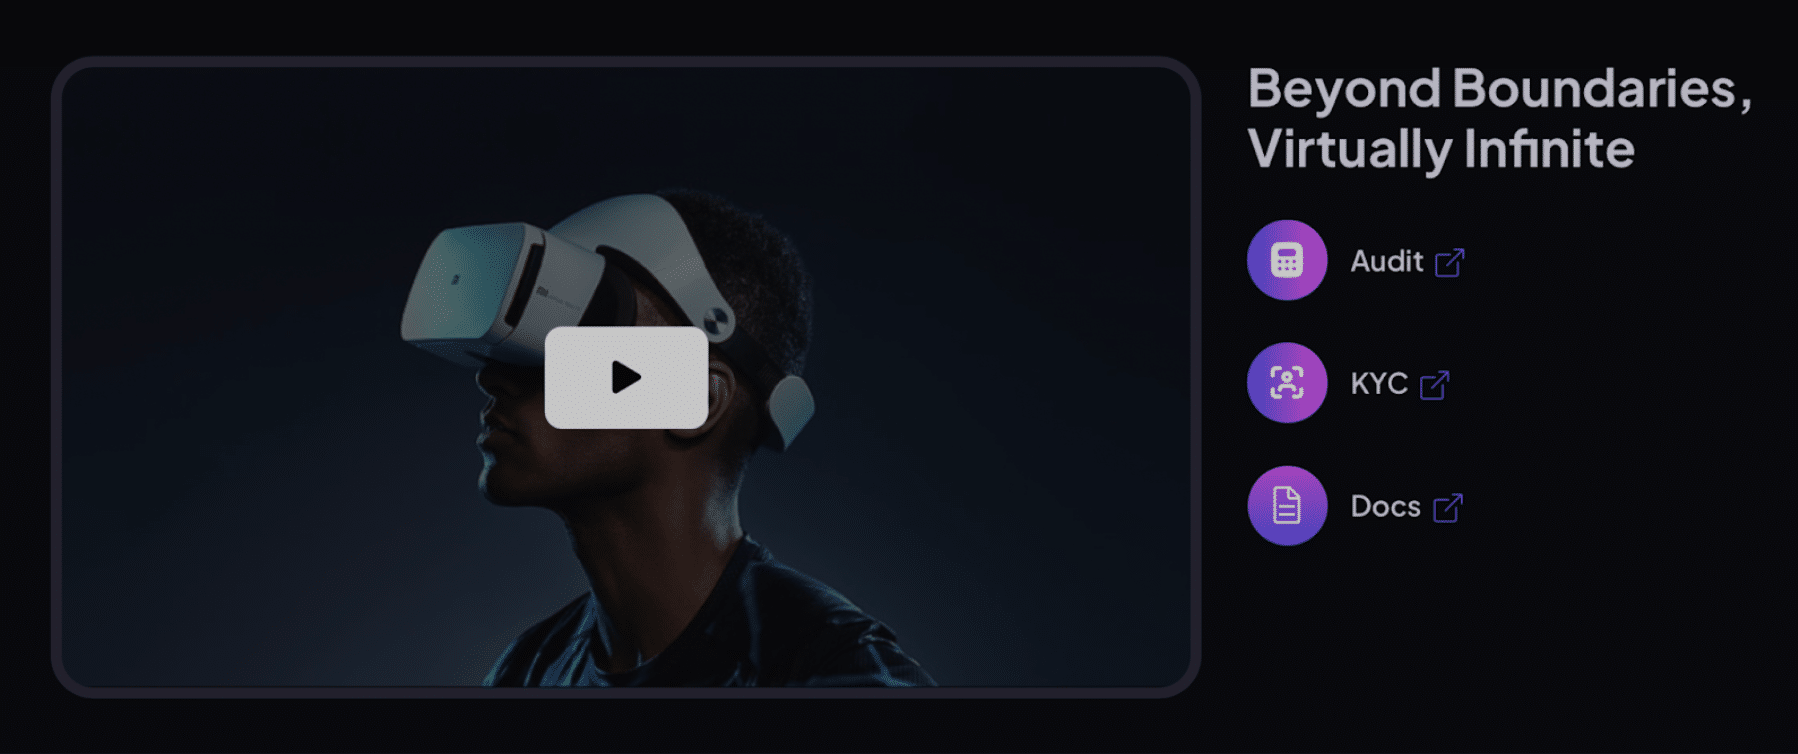The image size is (1798, 754).
Task: Open the external link arrow beside Docs
Action: coord(1447,508)
